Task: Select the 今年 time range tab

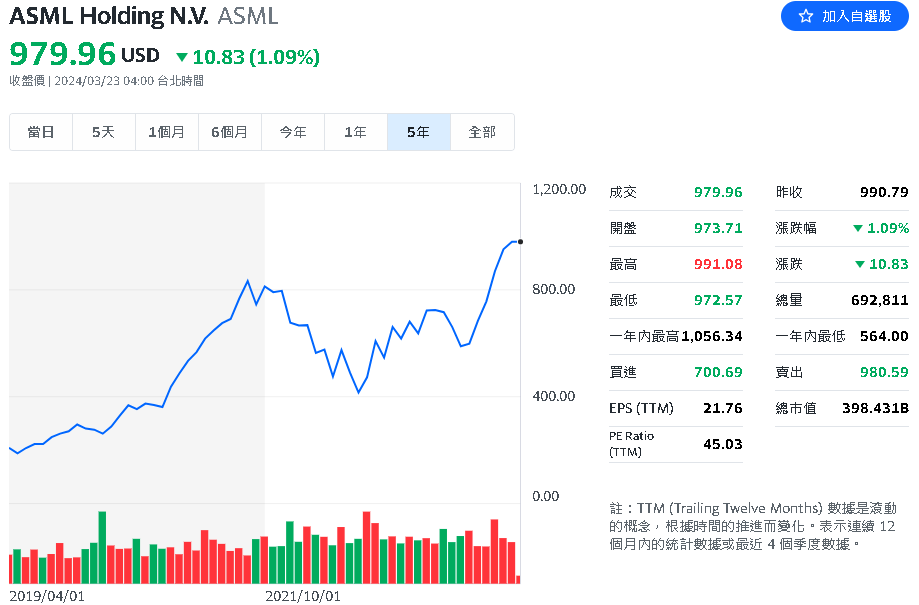Action: 293,132
